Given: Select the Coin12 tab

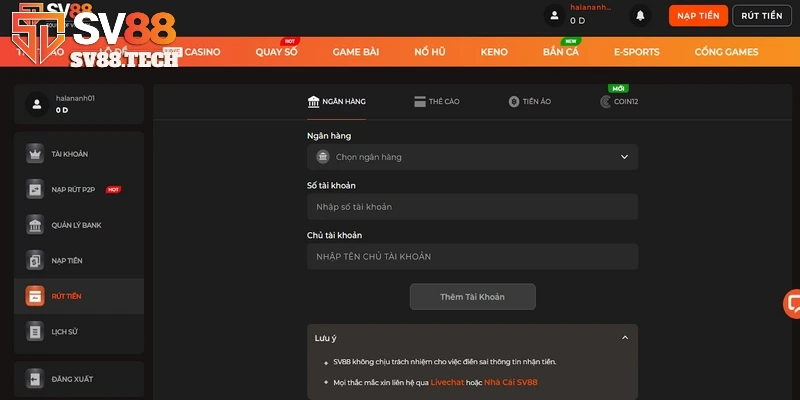Looking at the screenshot, I should click(x=619, y=101).
